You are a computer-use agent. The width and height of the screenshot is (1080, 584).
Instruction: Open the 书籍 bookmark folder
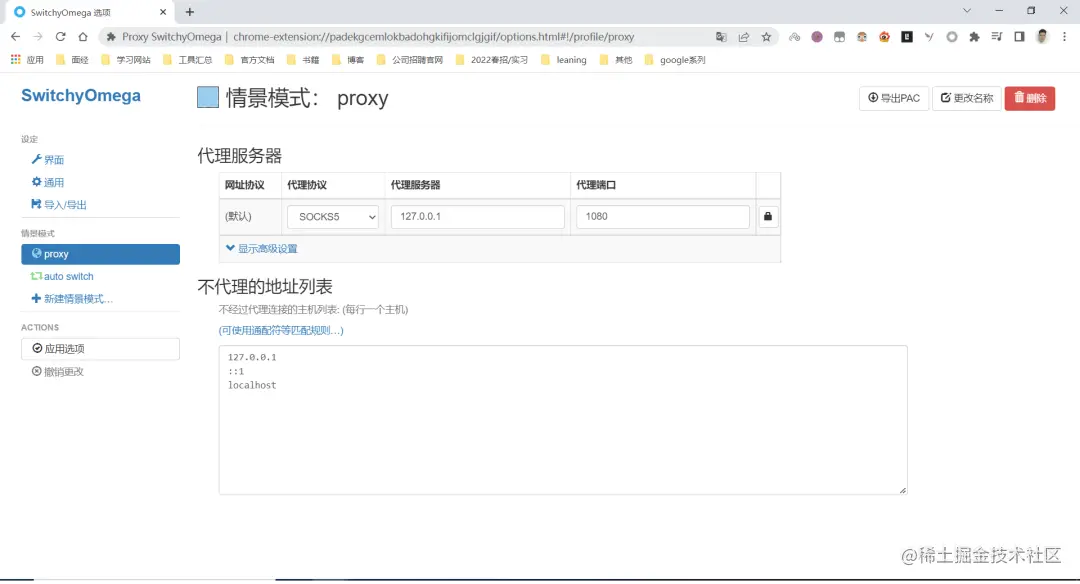302,60
